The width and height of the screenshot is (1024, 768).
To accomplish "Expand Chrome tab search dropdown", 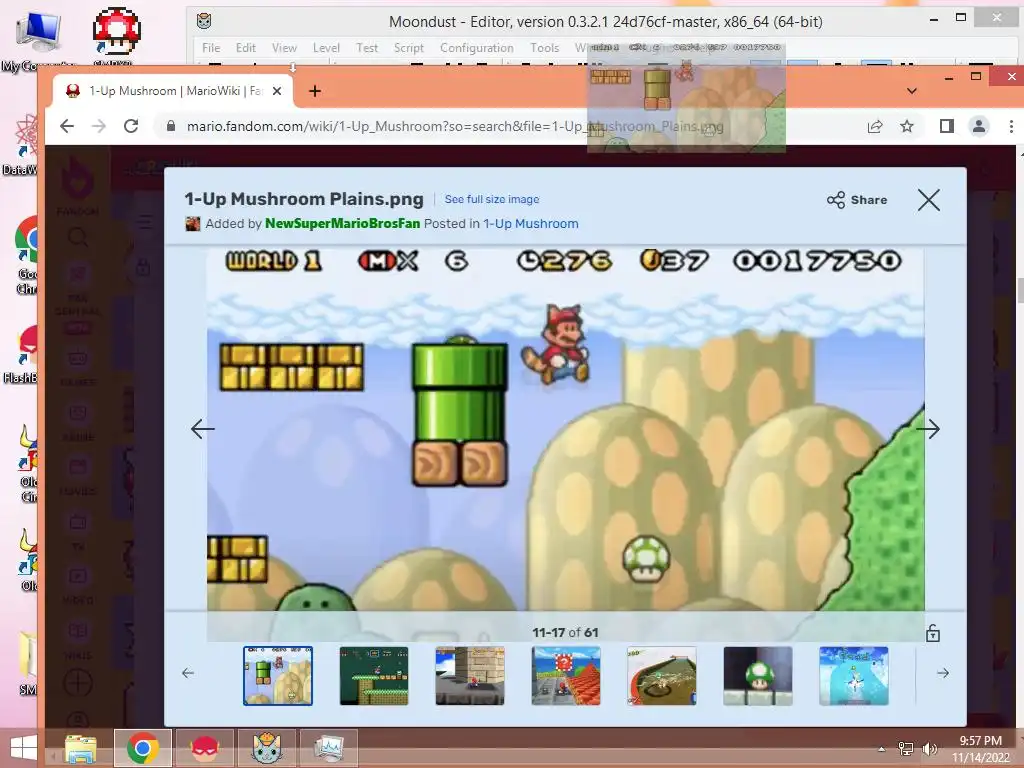I will [912, 91].
